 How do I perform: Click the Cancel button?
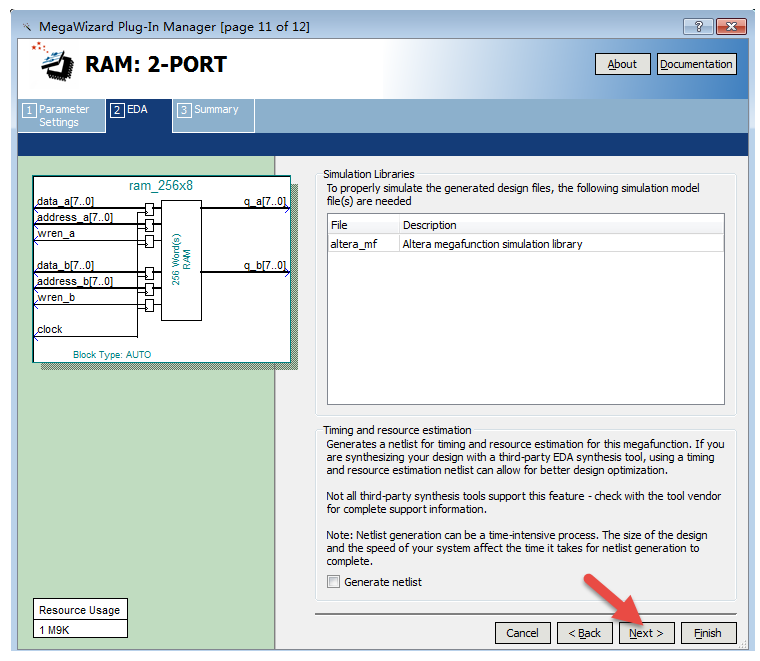pyautogui.click(x=522, y=633)
